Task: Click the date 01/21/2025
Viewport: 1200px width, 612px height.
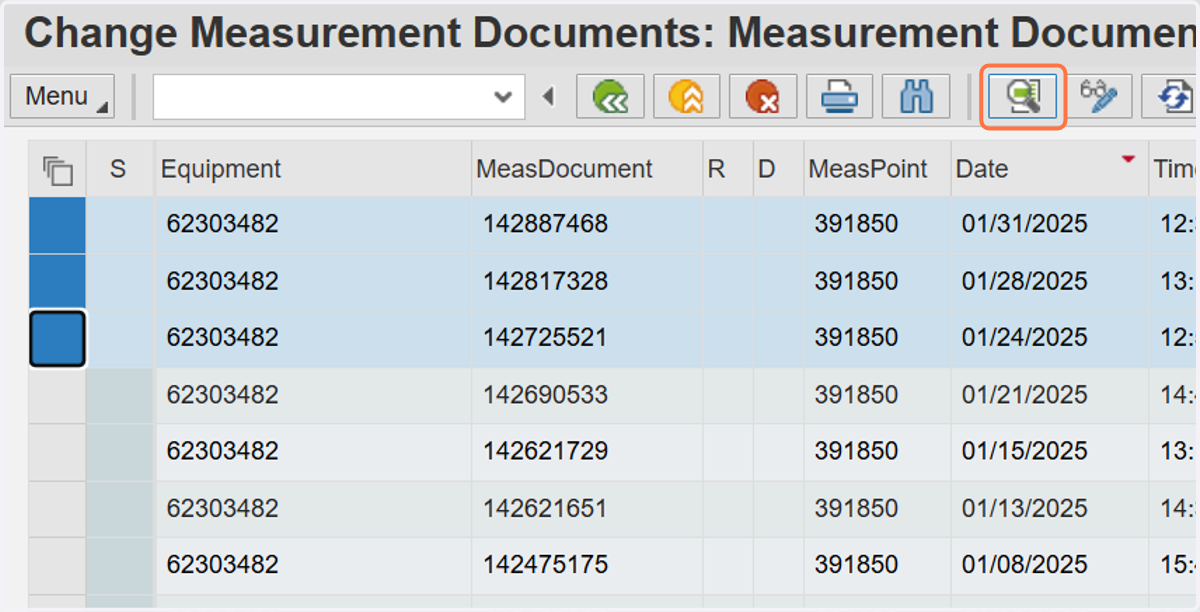Action: [x=1024, y=395]
